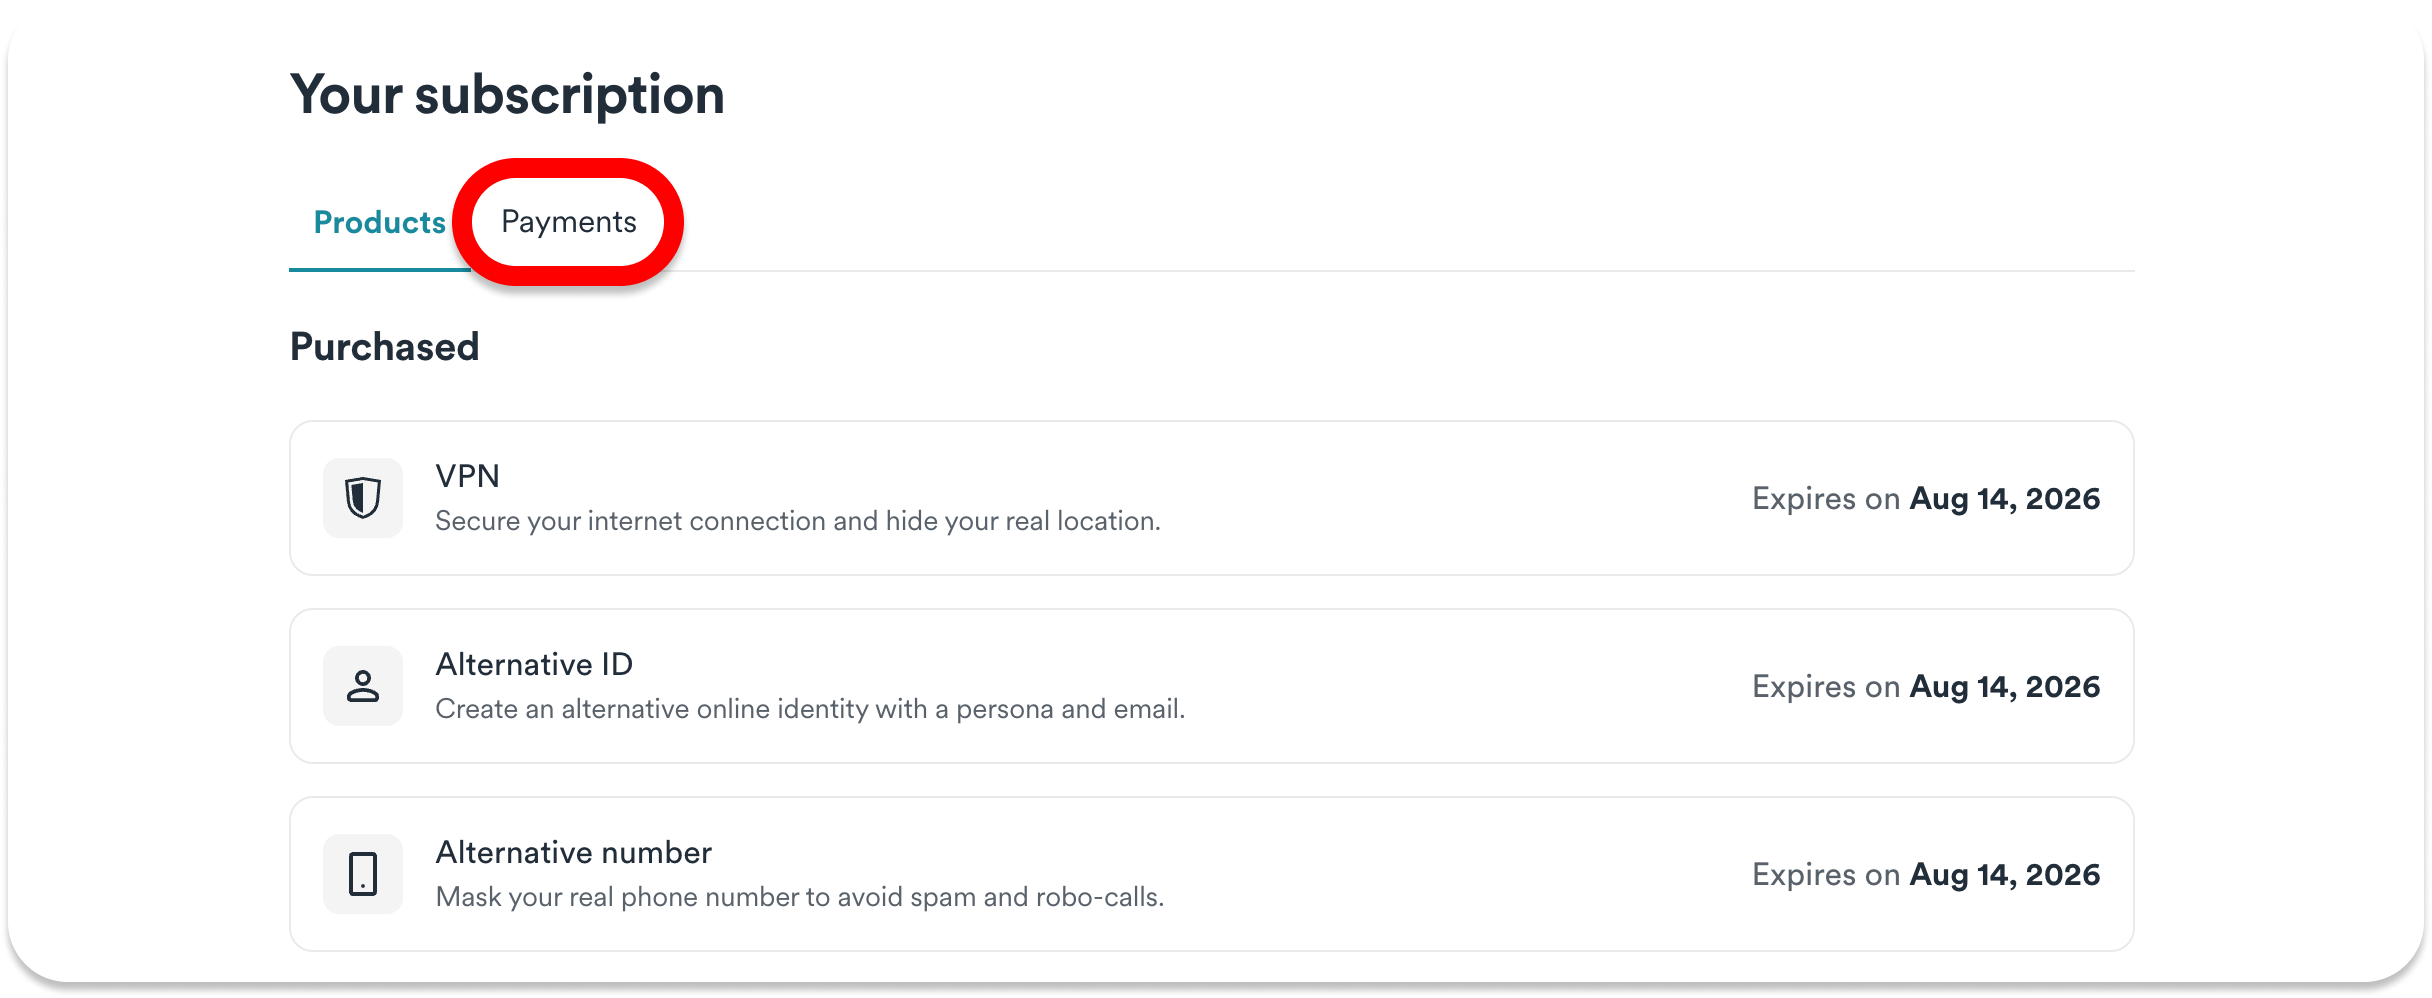Switch to the Products tab
The height and width of the screenshot is (998, 2432).
click(379, 222)
